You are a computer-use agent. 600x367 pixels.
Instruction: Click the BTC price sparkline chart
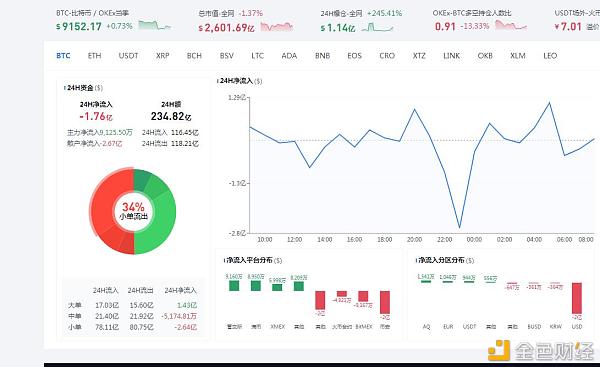coord(154,26)
